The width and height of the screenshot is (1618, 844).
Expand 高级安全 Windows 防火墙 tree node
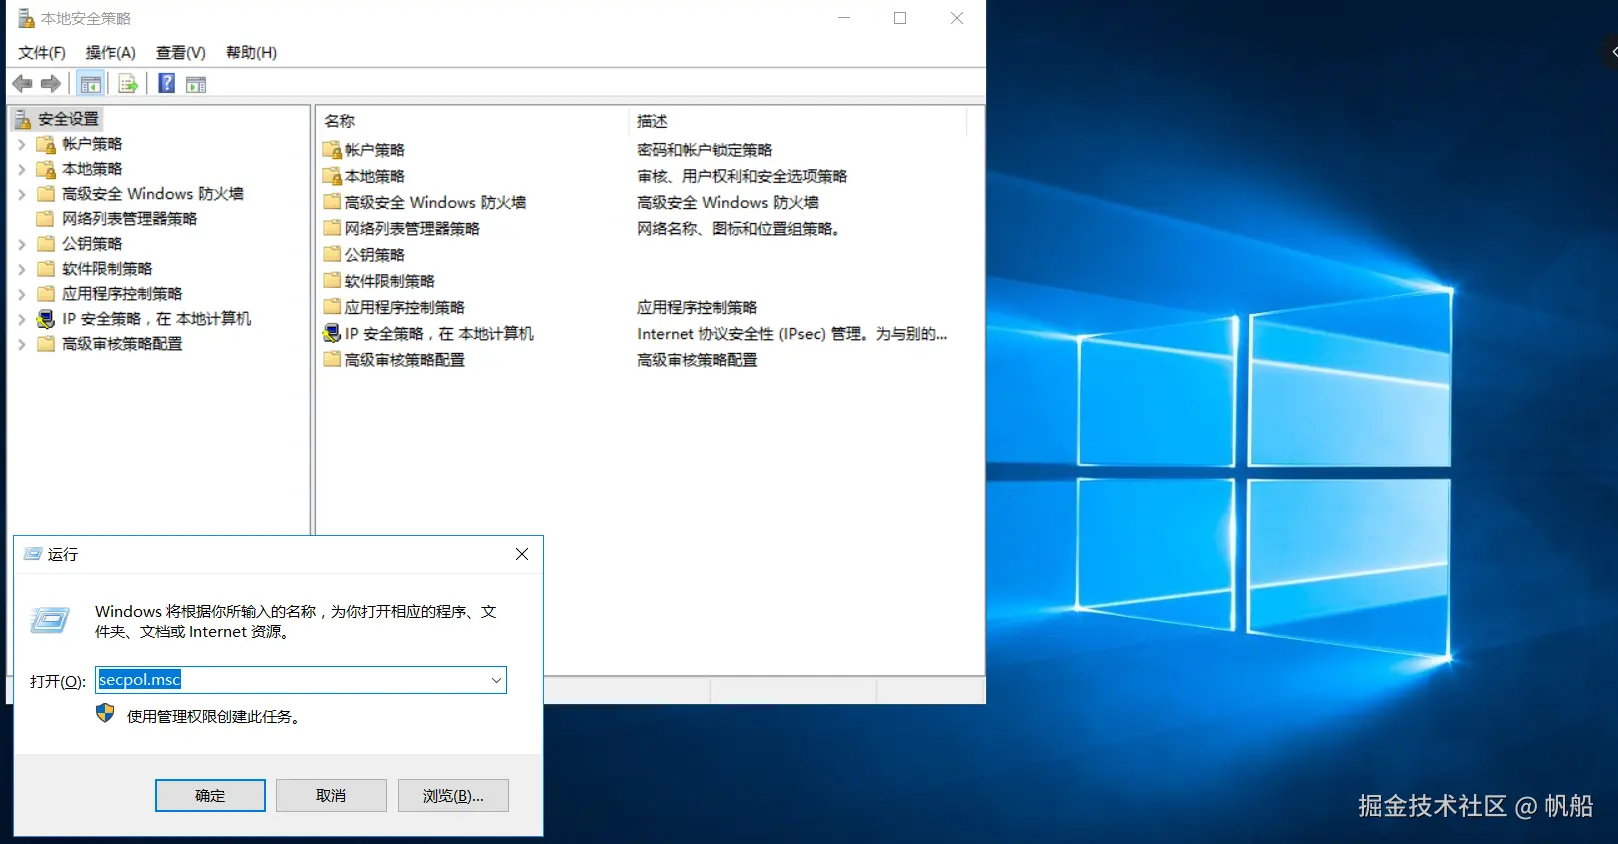(x=22, y=194)
